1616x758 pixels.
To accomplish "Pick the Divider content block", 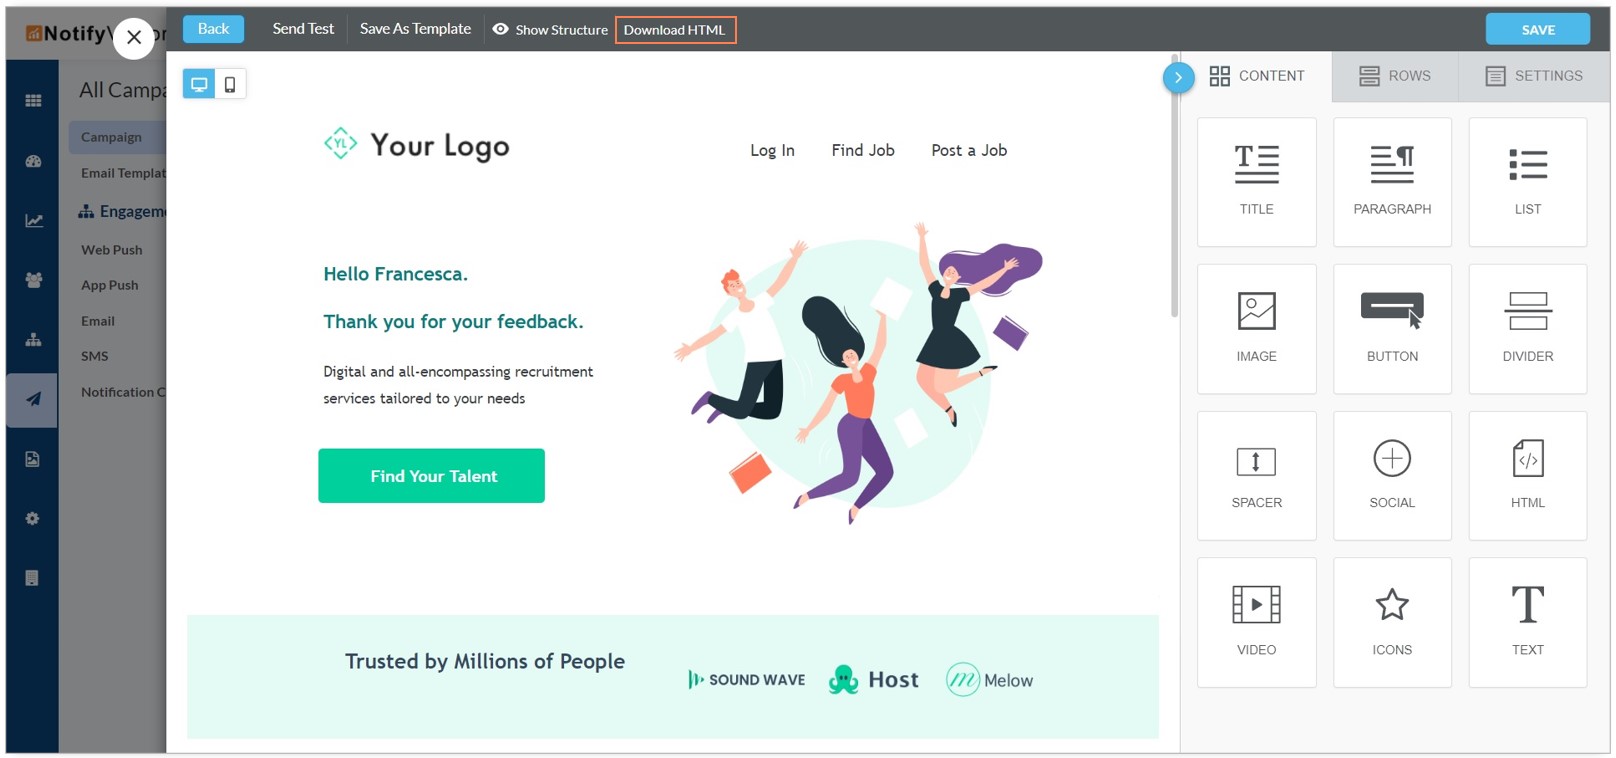I will pos(1527,329).
